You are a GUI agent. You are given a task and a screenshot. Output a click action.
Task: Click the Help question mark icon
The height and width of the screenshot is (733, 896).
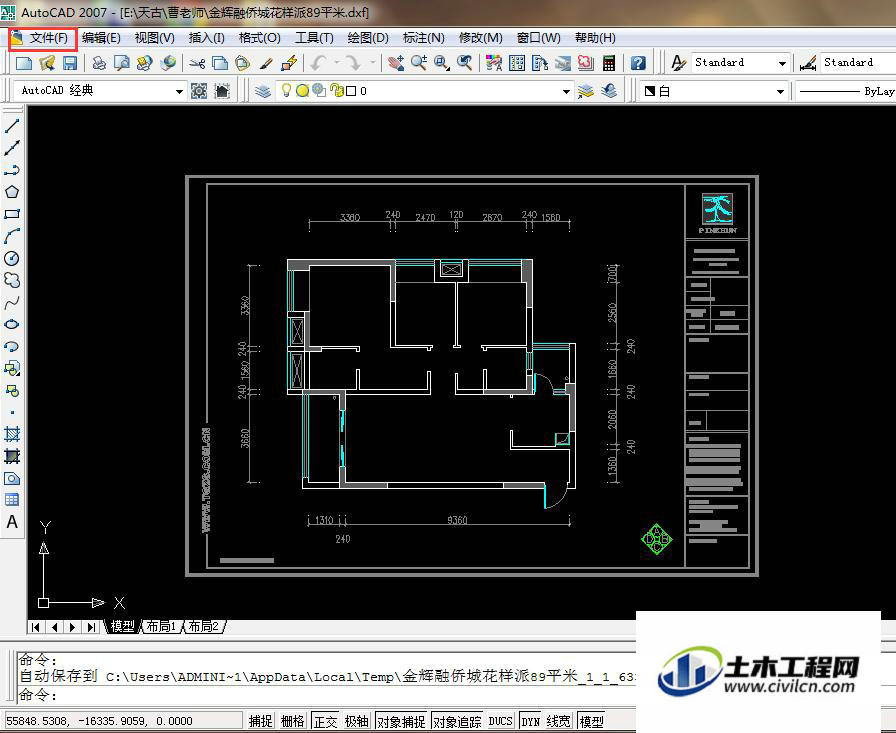(638, 63)
